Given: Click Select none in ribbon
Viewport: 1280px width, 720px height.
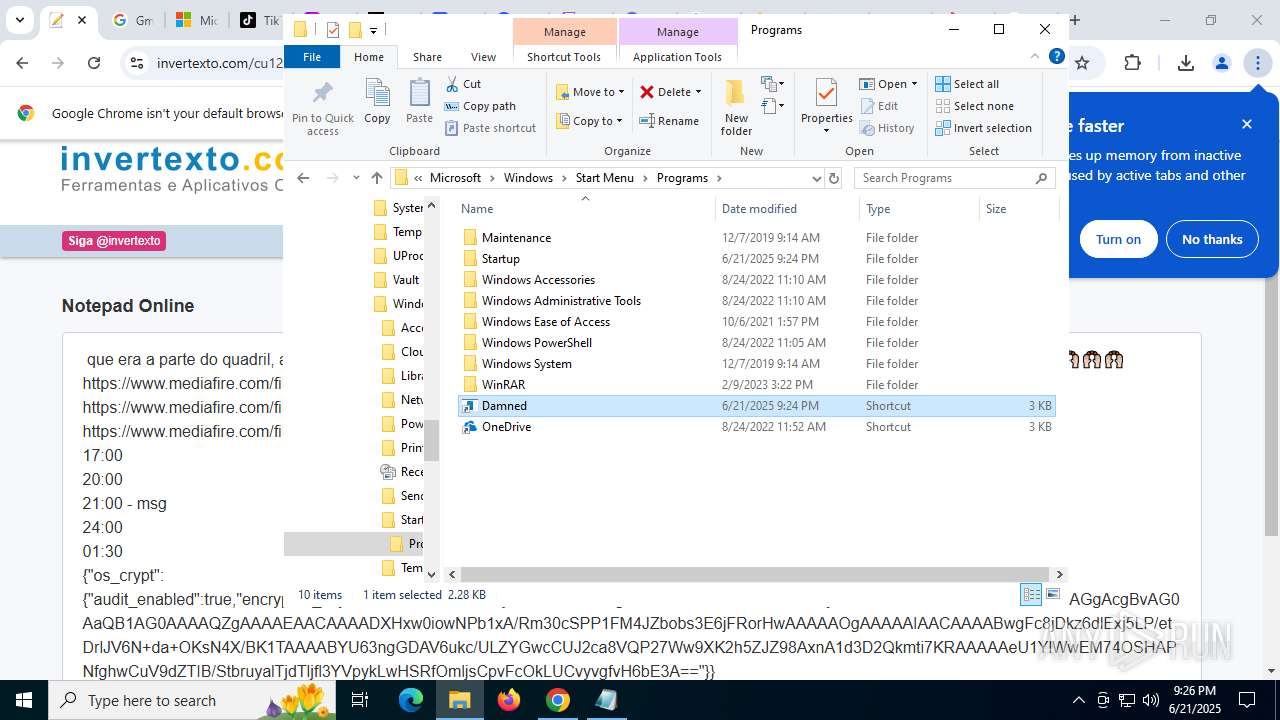Looking at the screenshot, I should click(x=974, y=106).
